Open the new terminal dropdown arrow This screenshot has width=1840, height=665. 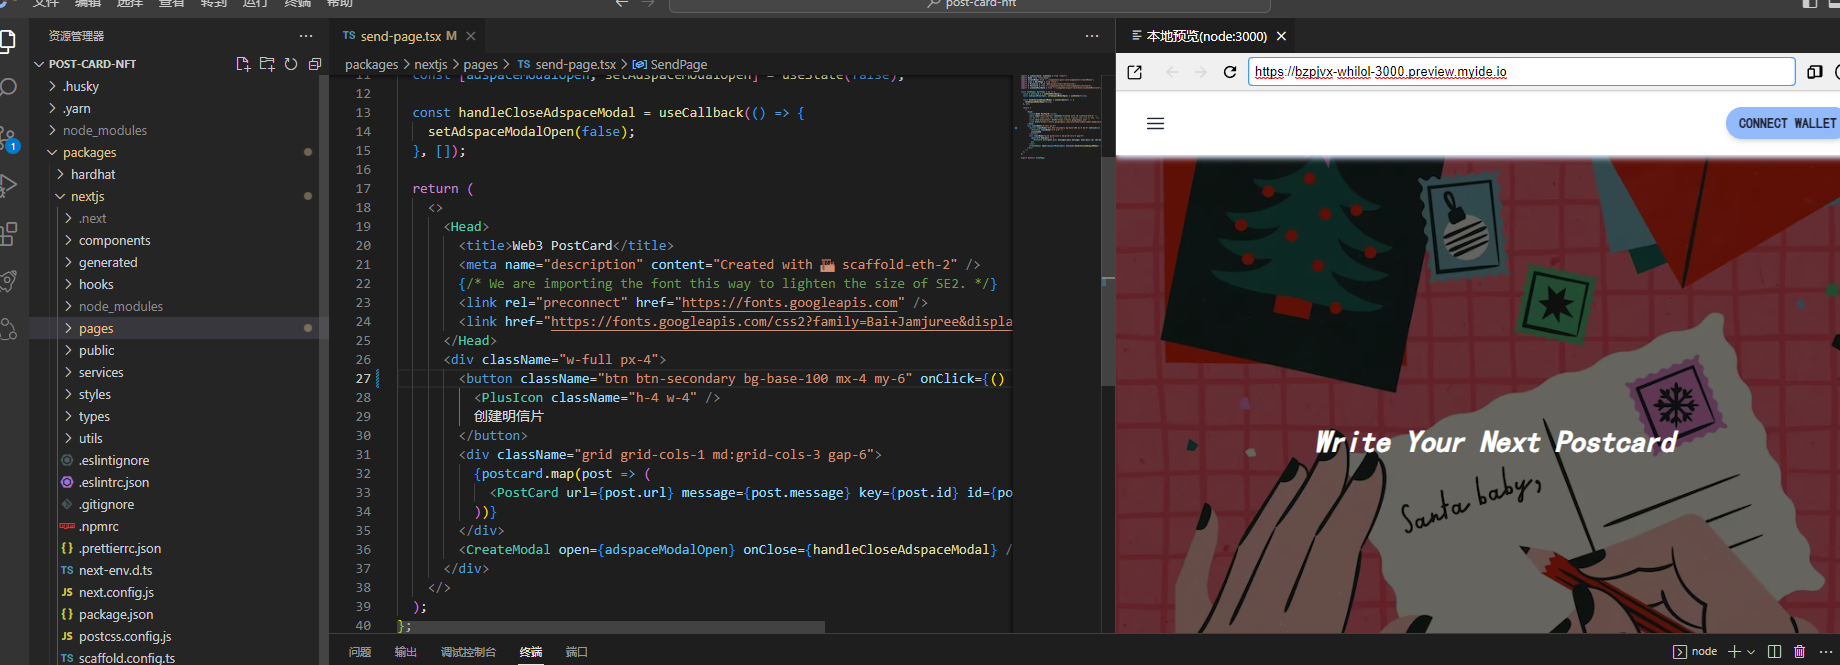1751,652
